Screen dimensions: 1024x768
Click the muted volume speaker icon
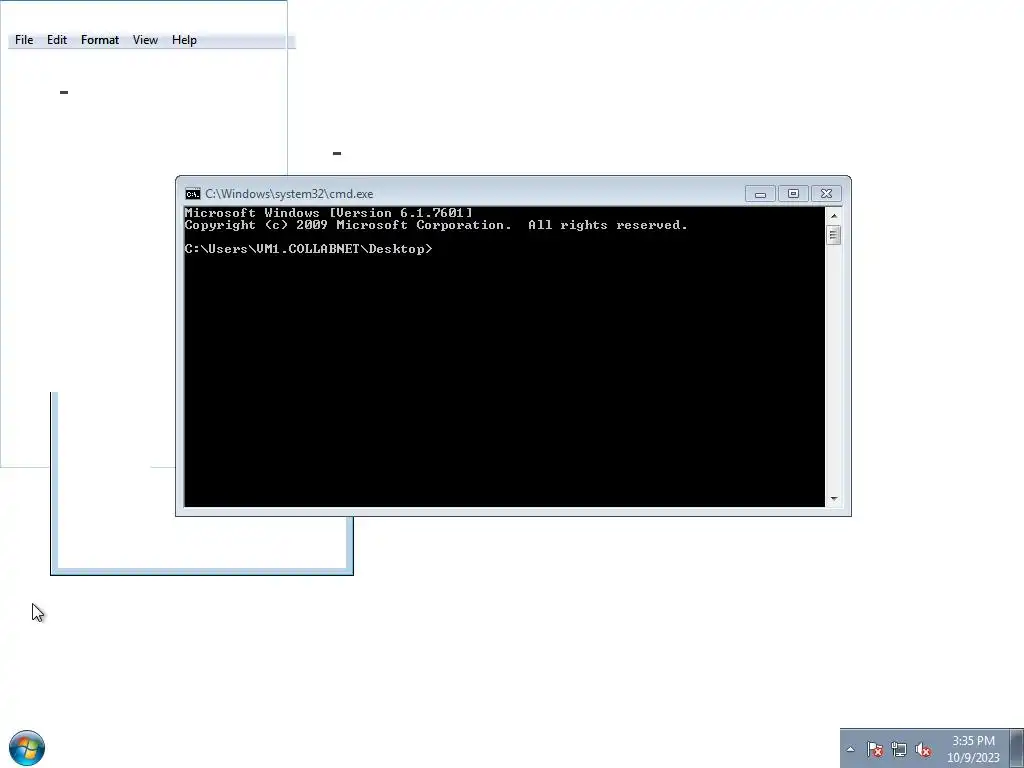tap(923, 749)
